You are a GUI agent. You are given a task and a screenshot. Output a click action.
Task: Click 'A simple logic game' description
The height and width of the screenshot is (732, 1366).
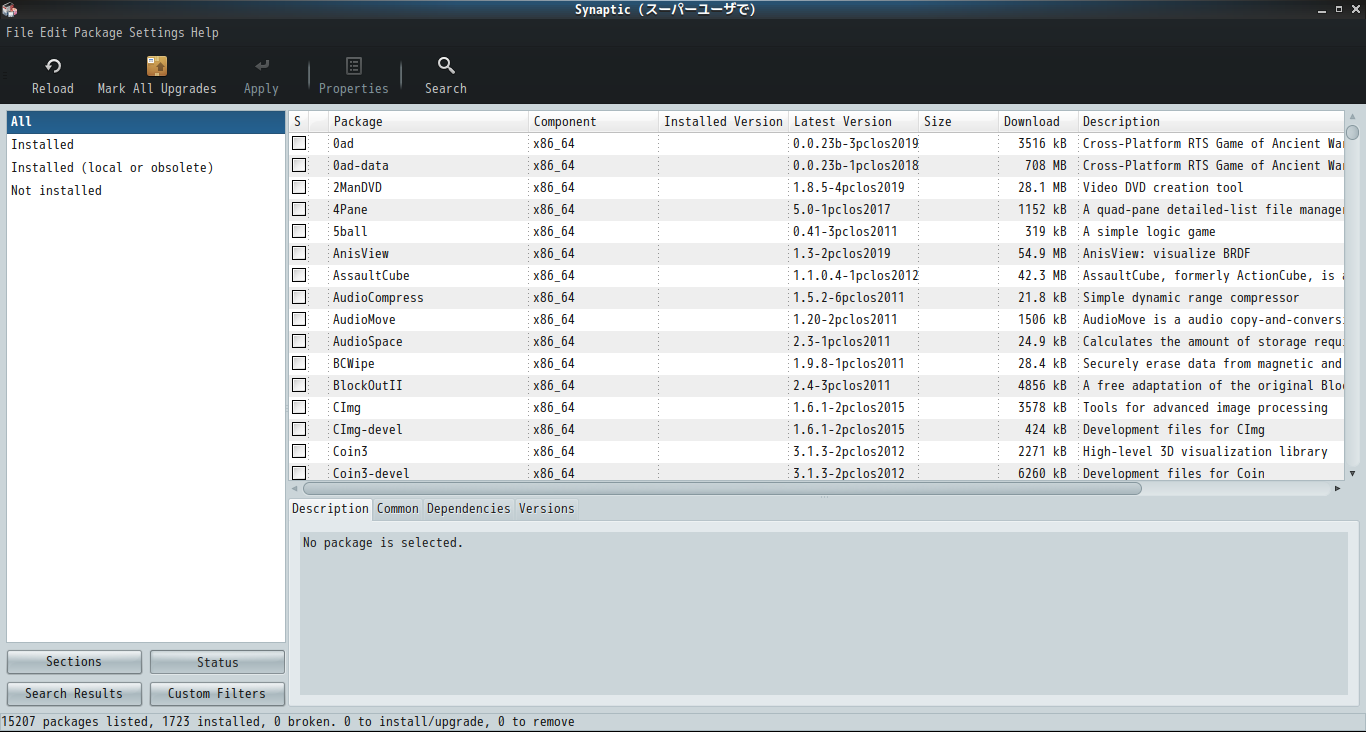tap(1149, 231)
